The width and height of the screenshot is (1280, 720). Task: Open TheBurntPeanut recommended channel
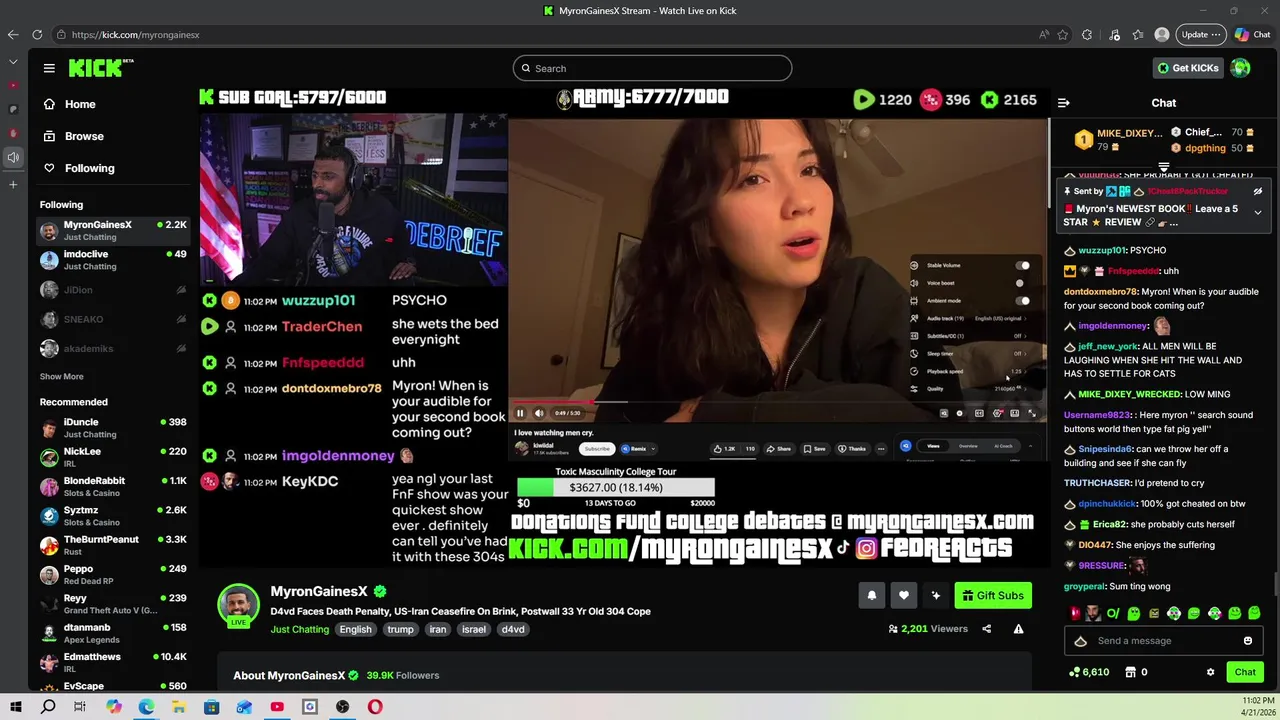(x=113, y=545)
